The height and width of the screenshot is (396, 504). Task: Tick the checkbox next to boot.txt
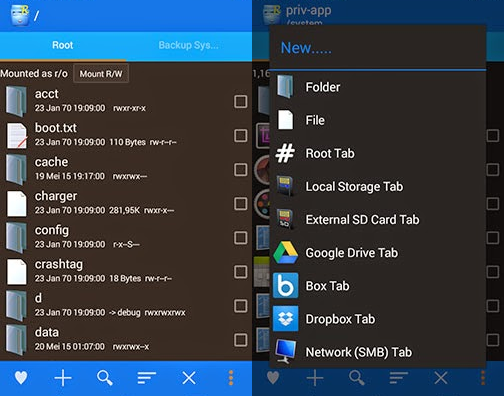click(241, 136)
